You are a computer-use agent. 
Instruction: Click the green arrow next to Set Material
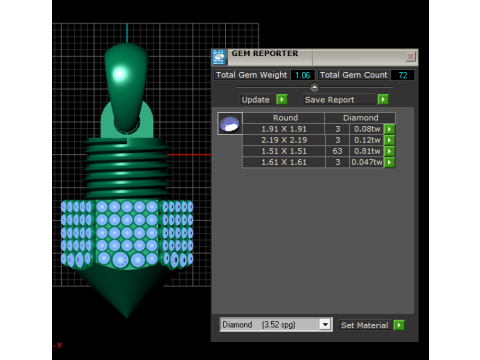(399, 325)
